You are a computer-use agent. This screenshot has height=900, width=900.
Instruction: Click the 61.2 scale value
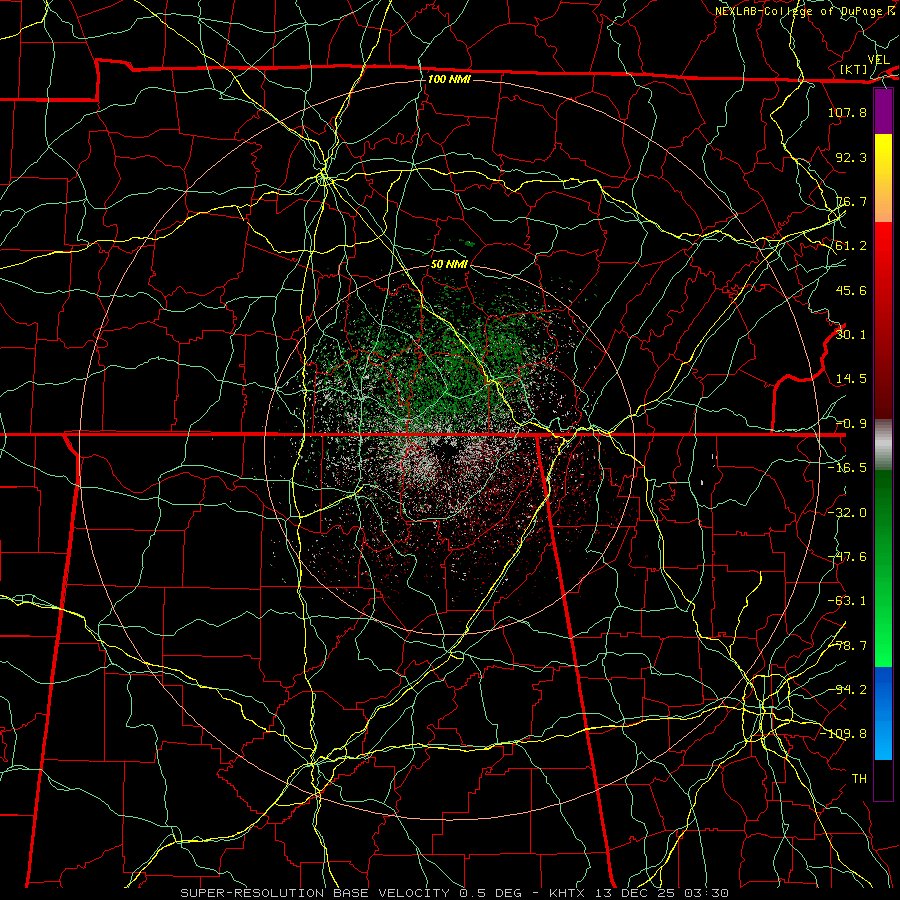[851, 246]
